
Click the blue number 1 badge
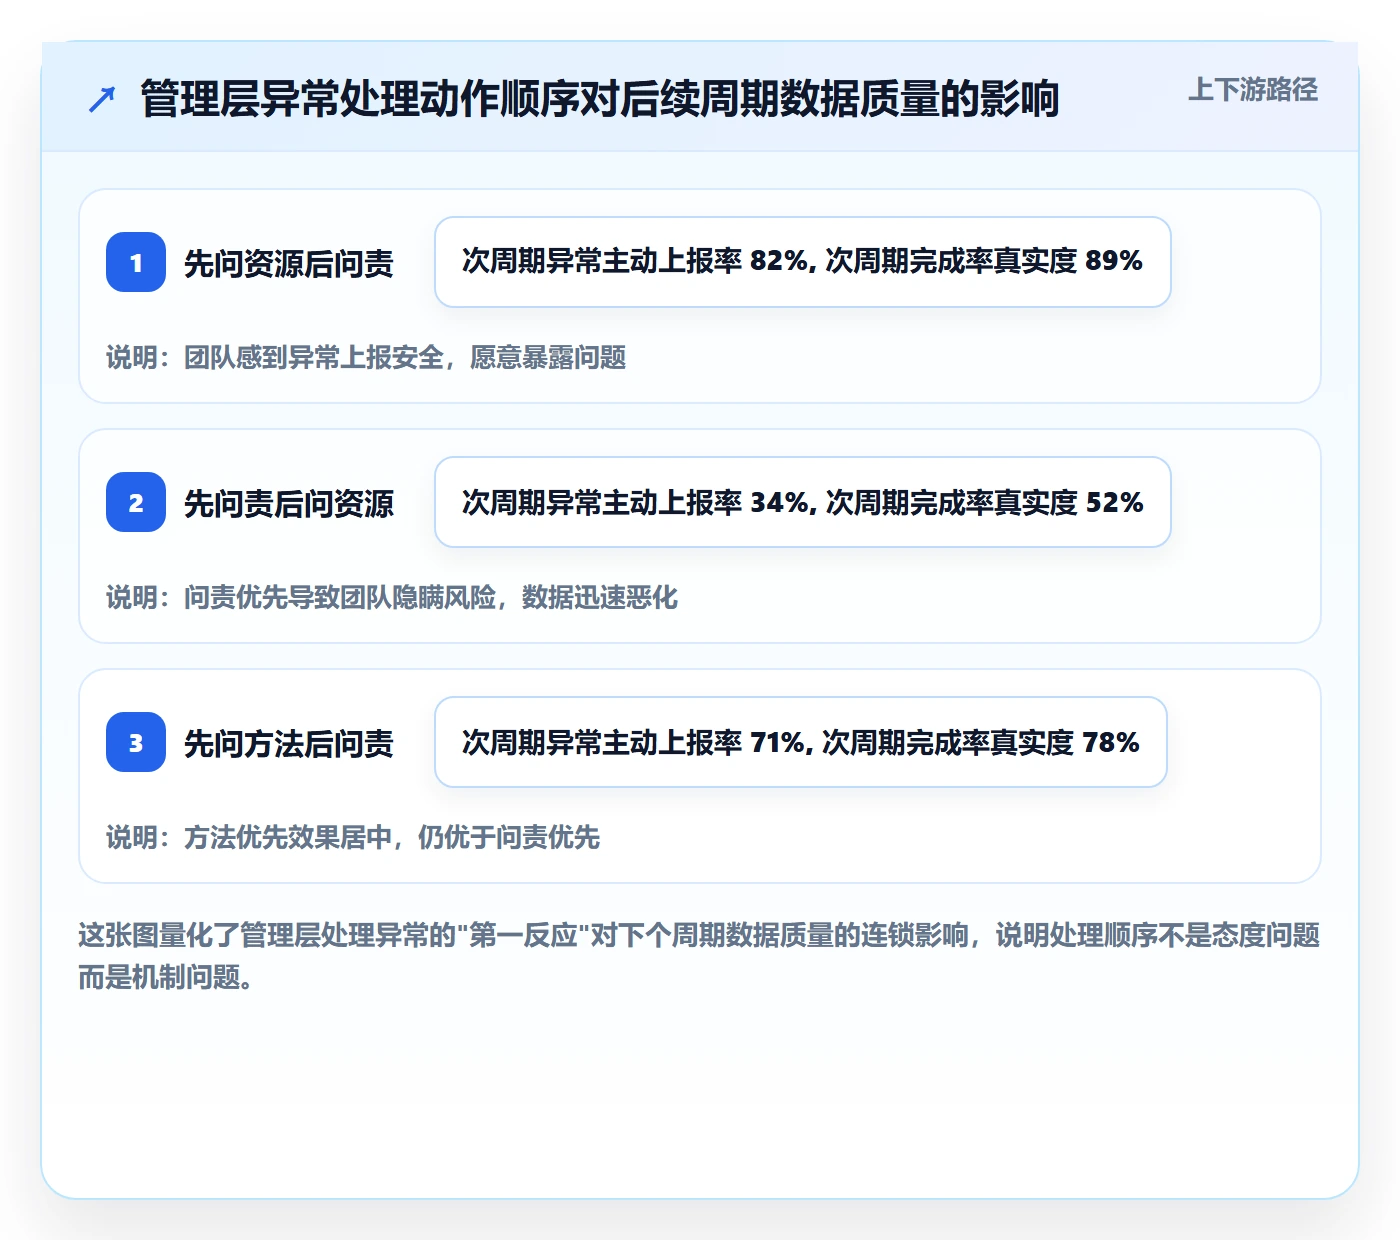coord(136,262)
